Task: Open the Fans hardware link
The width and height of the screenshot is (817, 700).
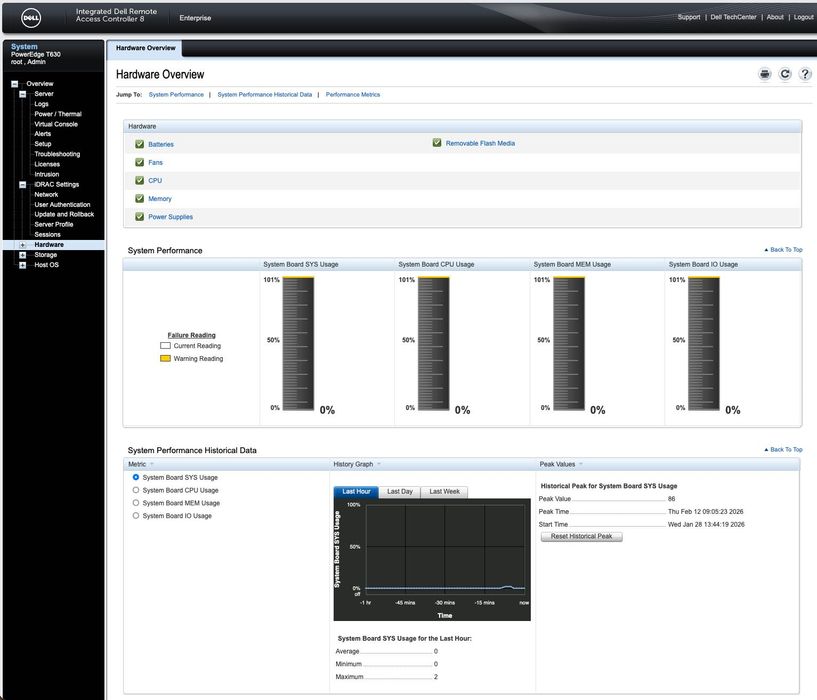Action: pyautogui.click(x=155, y=163)
